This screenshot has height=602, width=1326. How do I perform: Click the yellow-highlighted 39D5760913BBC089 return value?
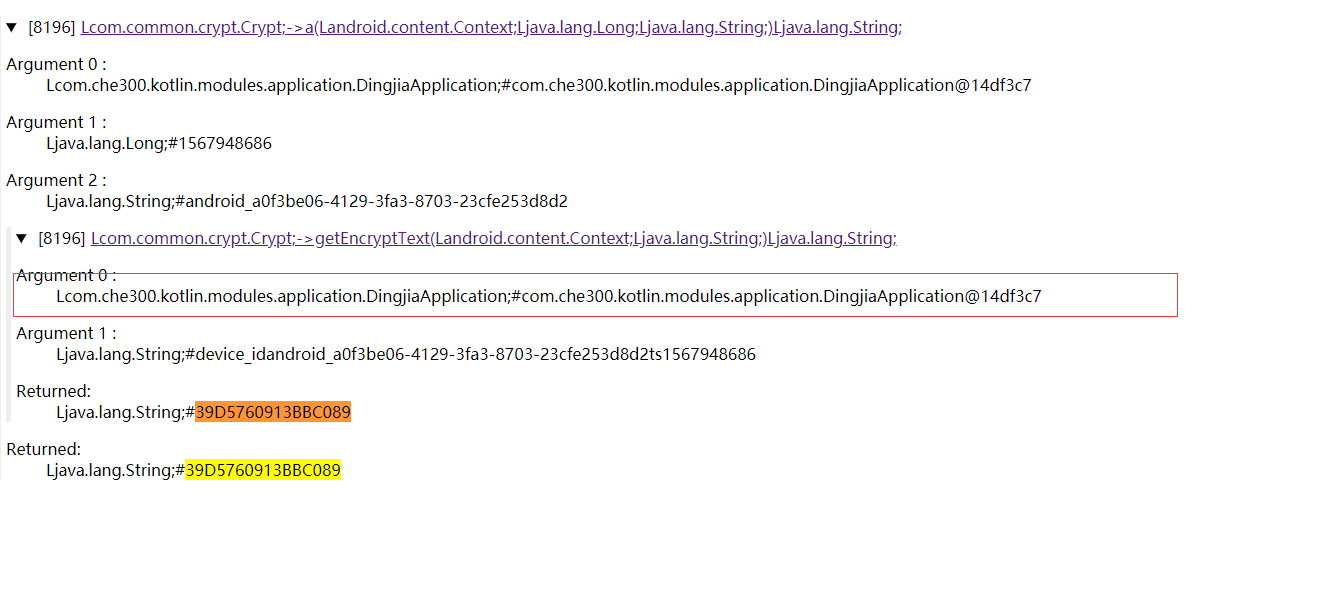263,471
